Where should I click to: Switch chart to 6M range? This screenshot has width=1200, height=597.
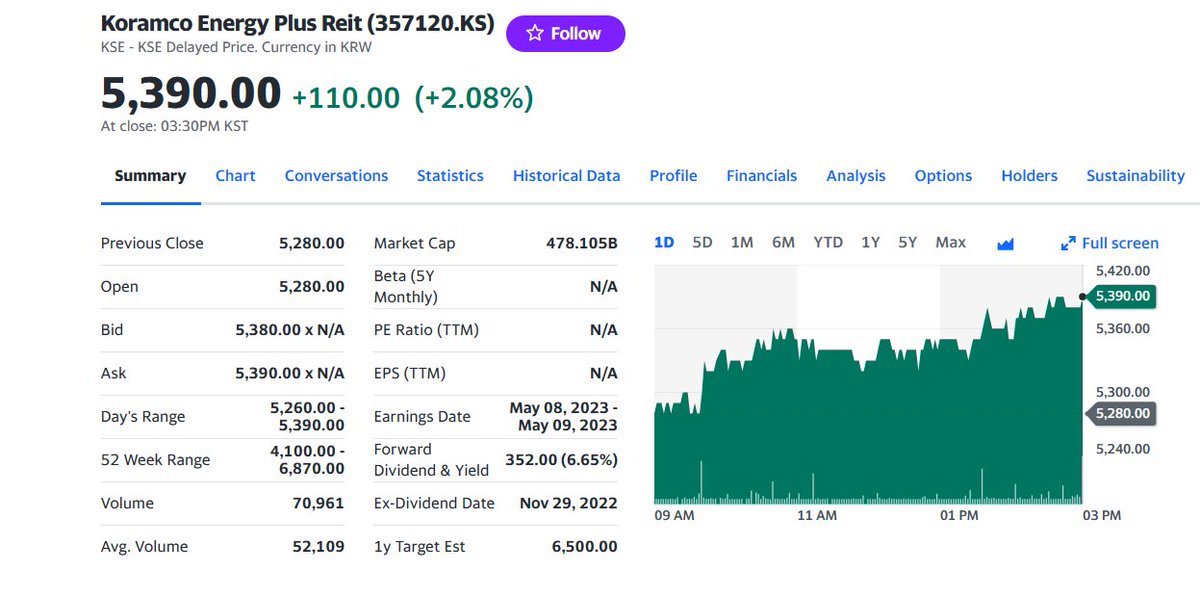point(783,242)
